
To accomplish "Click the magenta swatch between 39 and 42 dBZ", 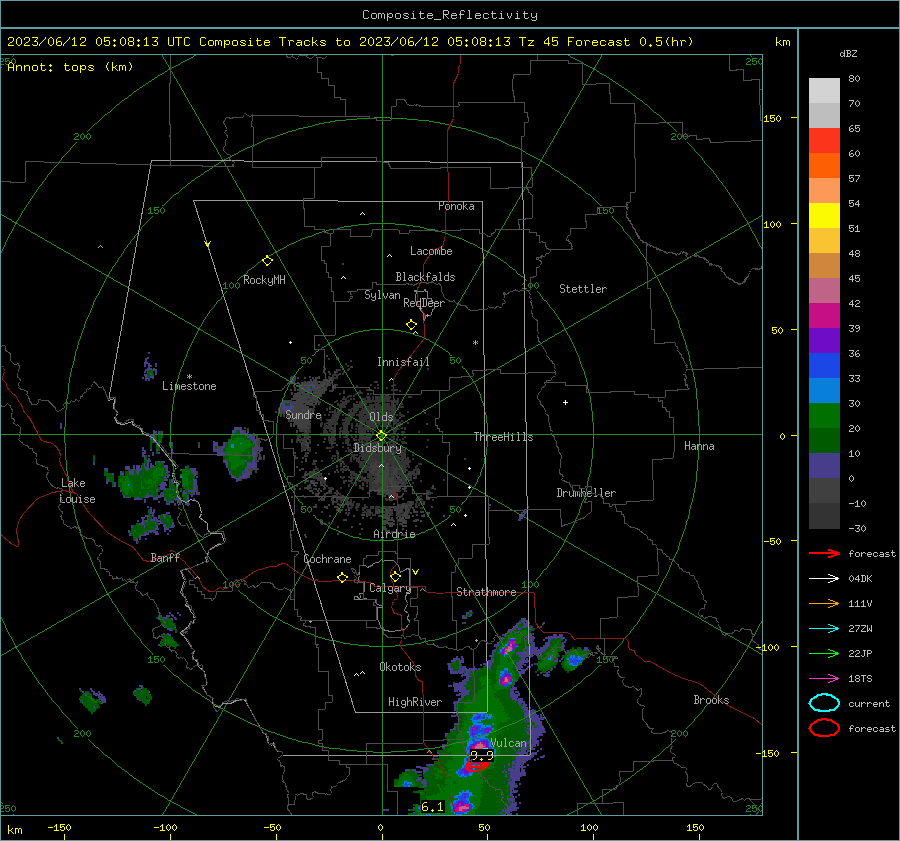I will tap(824, 316).
